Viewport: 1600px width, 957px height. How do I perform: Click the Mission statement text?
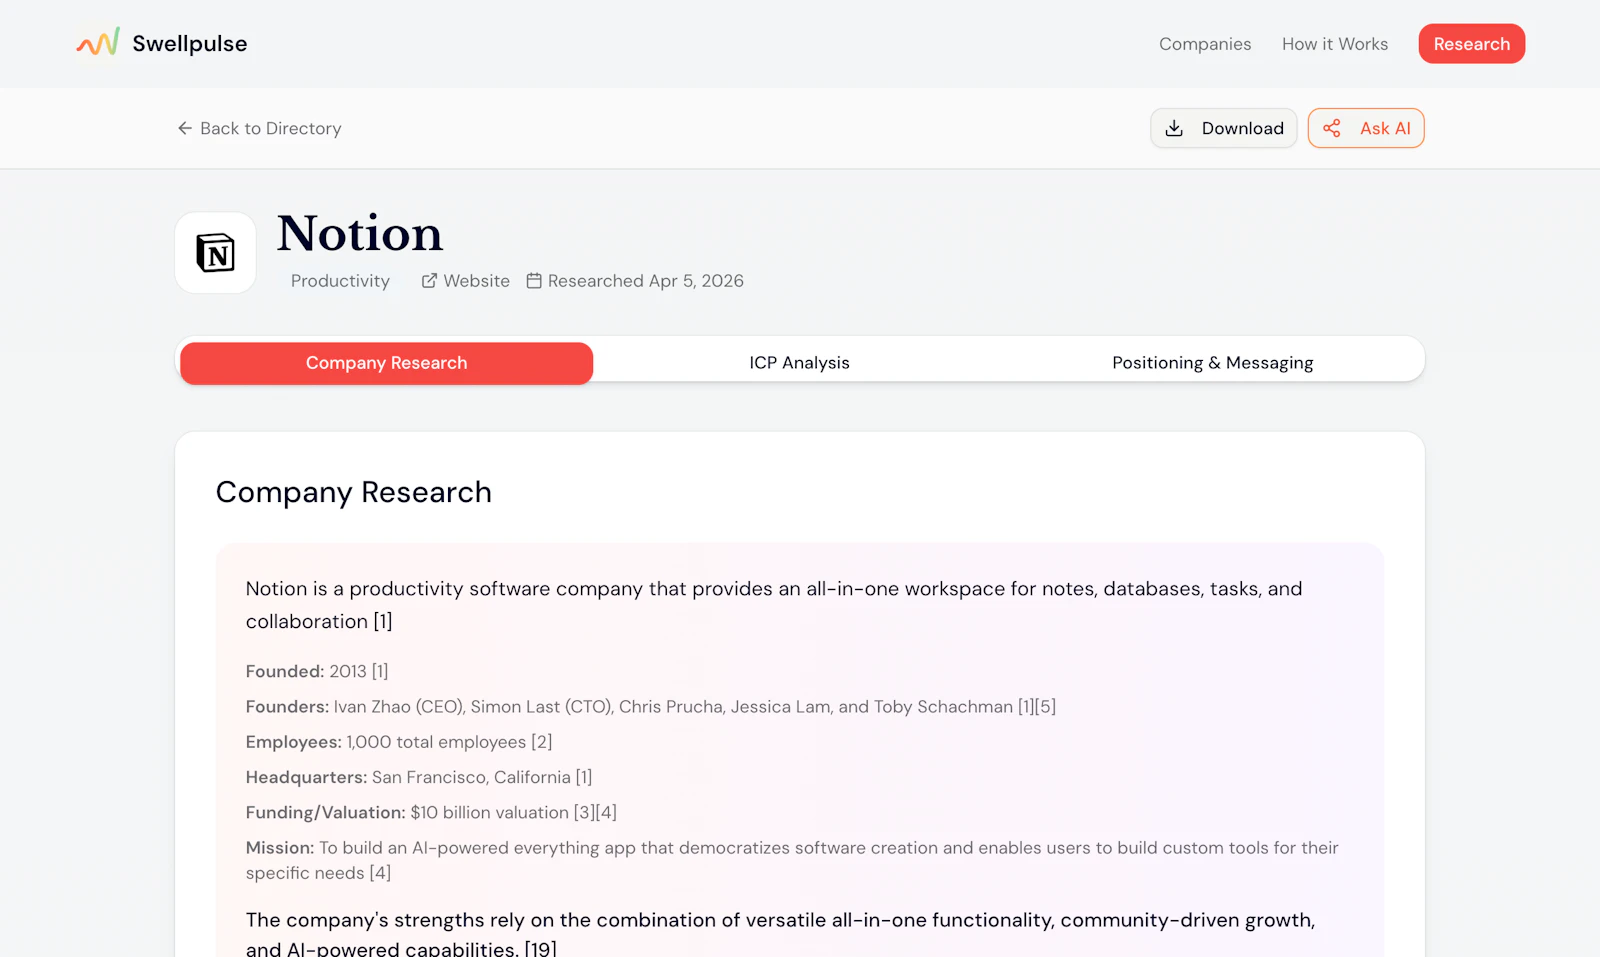792,860
